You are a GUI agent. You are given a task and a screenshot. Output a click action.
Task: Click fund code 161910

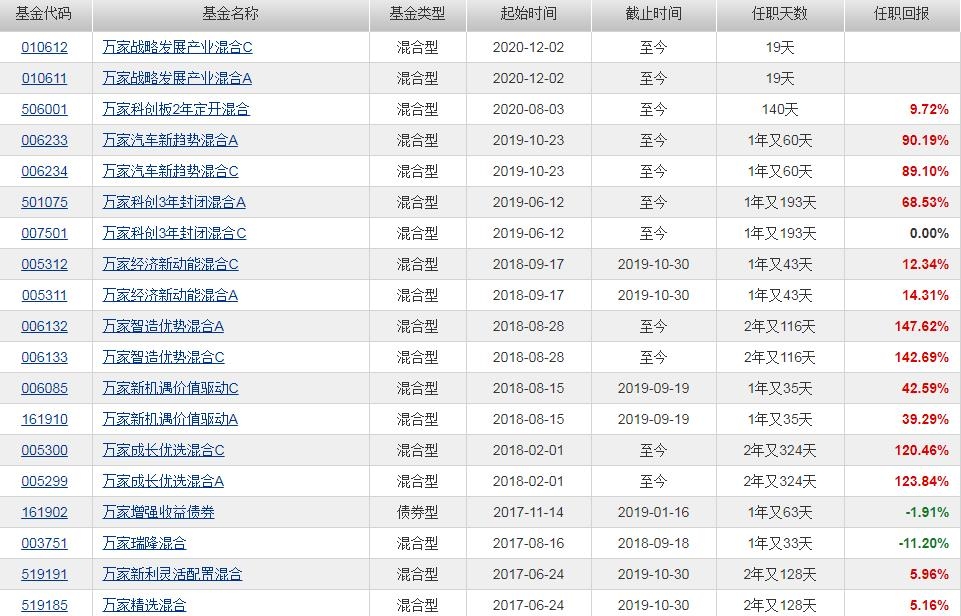point(44,419)
